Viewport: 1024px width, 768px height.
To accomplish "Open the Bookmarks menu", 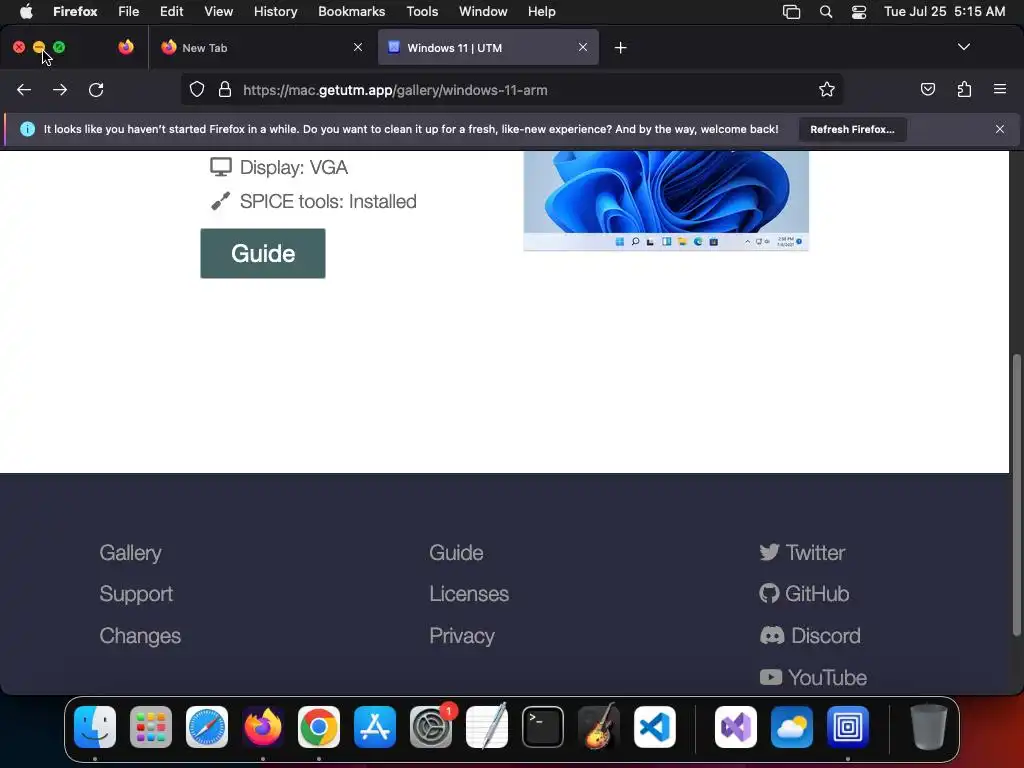I will (351, 11).
